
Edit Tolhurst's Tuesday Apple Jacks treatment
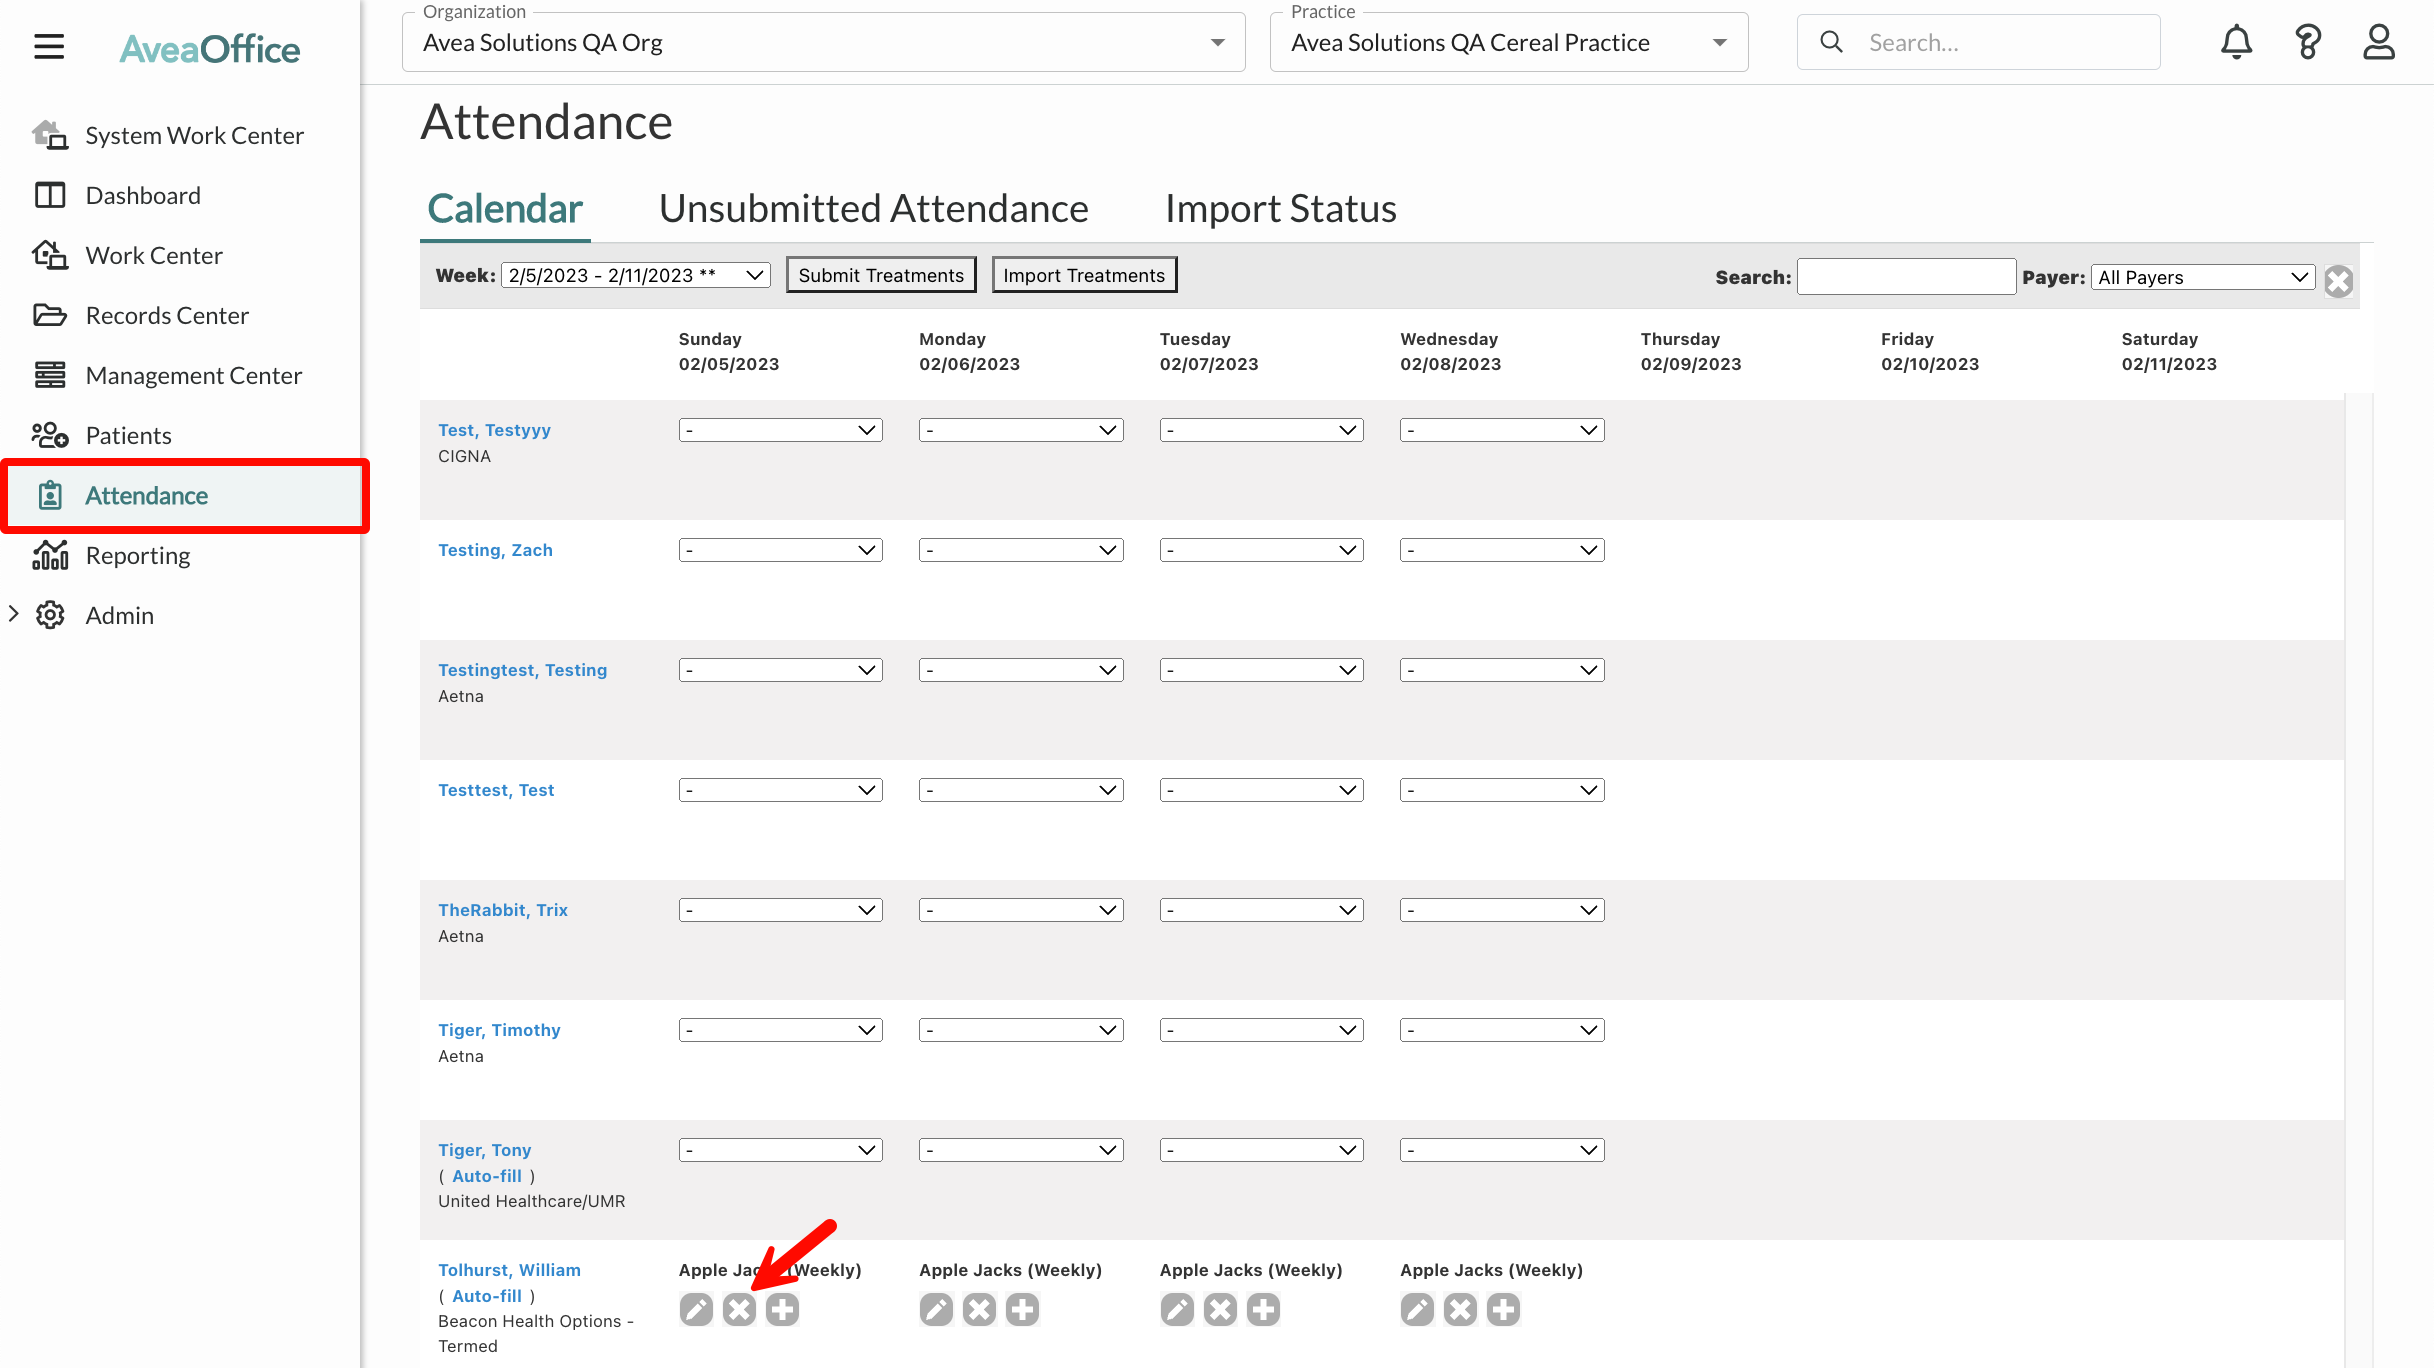1177,1309
